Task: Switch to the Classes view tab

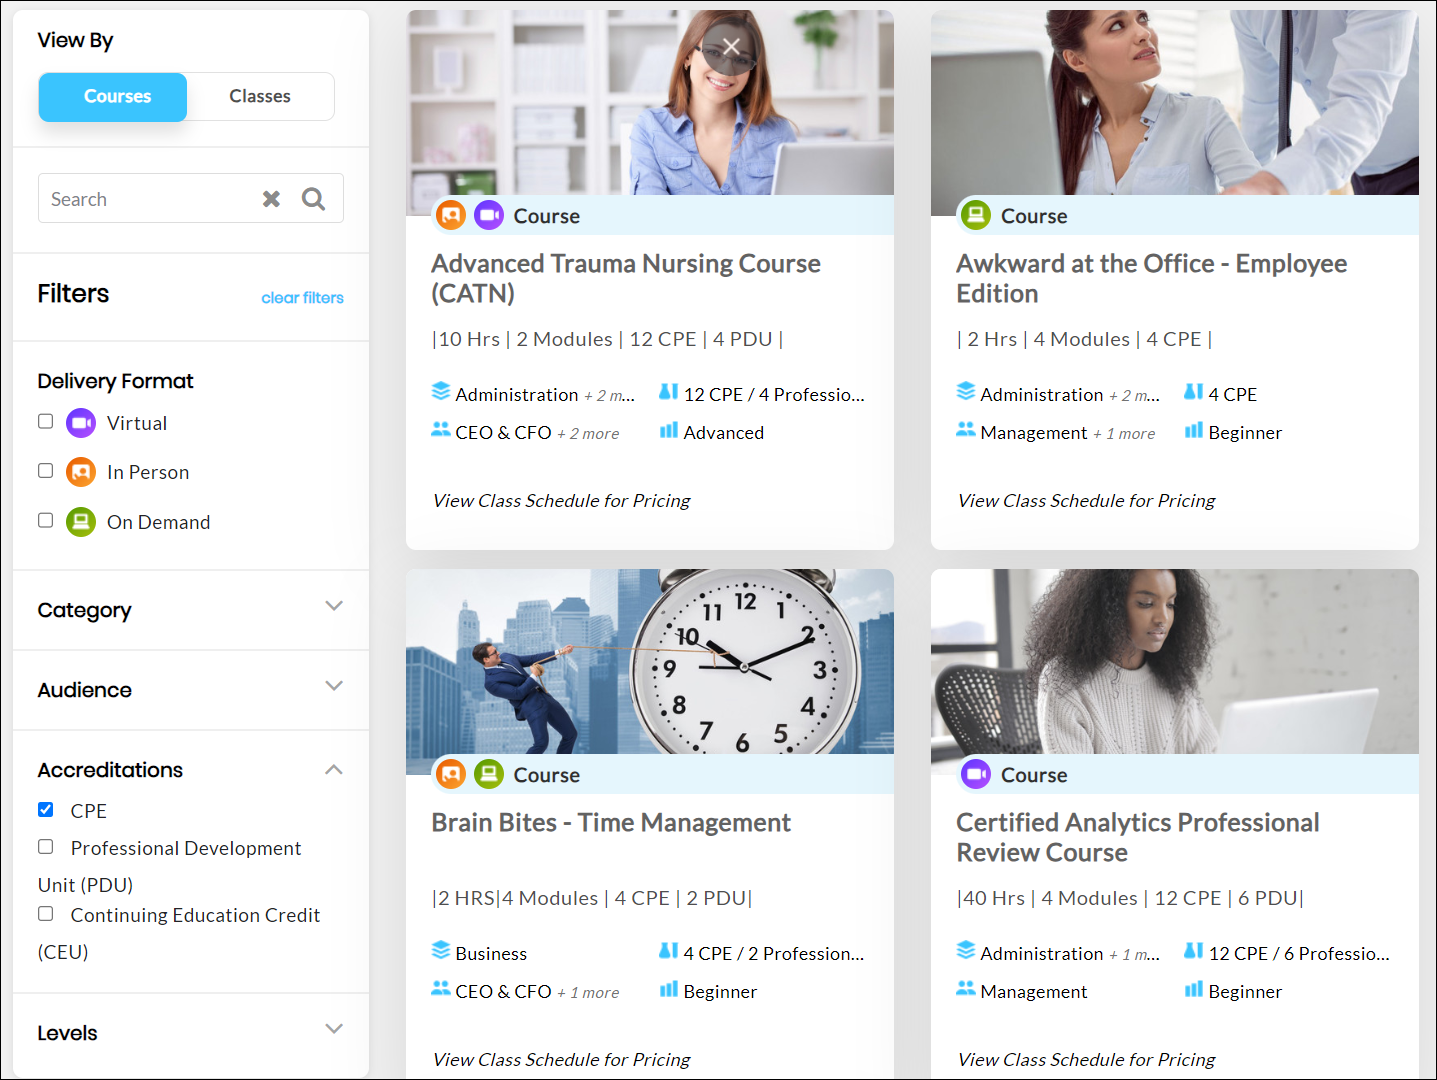Action: [x=260, y=96]
